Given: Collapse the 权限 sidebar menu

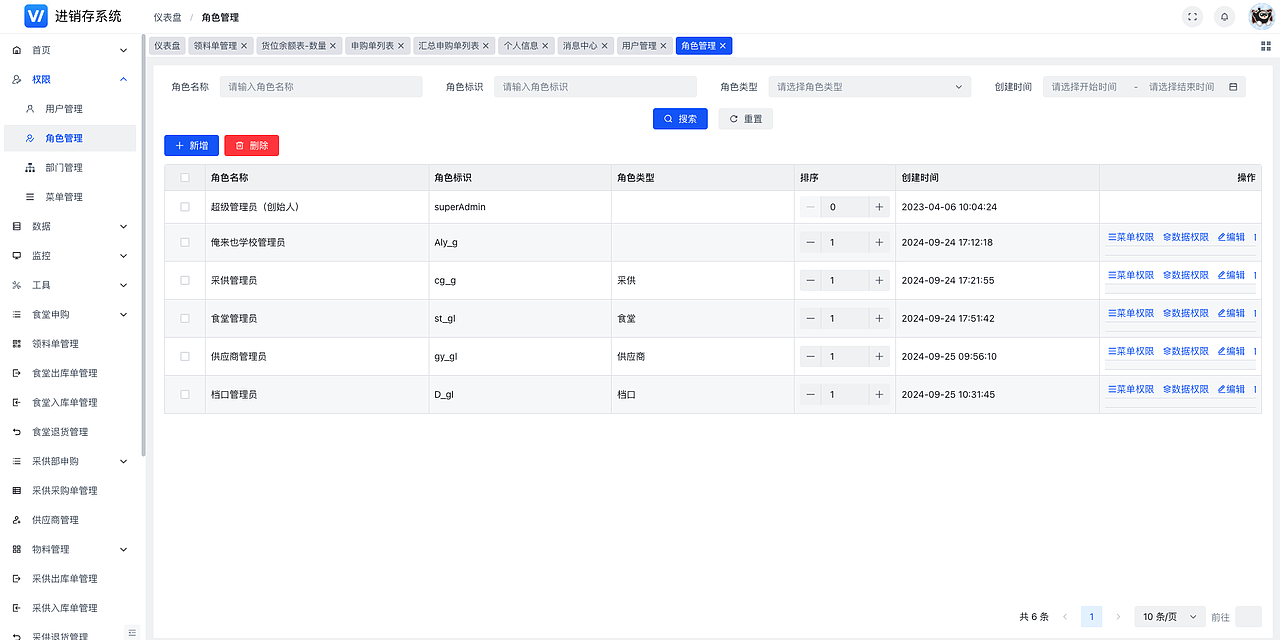Looking at the screenshot, I should pyautogui.click(x=68, y=79).
